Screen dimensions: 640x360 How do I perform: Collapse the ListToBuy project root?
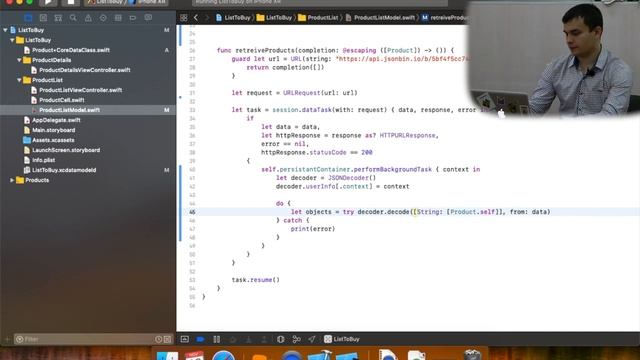[x=5, y=30]
